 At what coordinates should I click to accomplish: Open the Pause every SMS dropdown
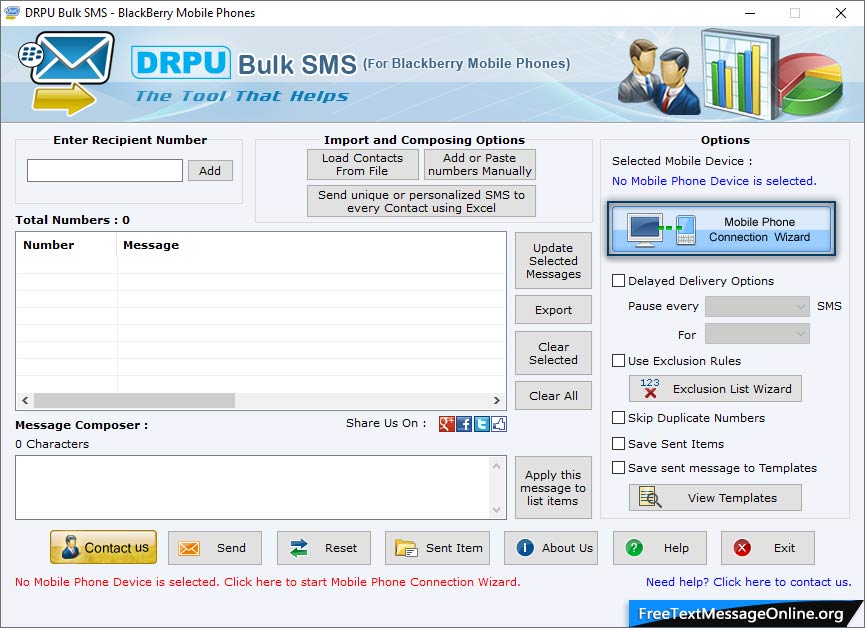(757, 306)
